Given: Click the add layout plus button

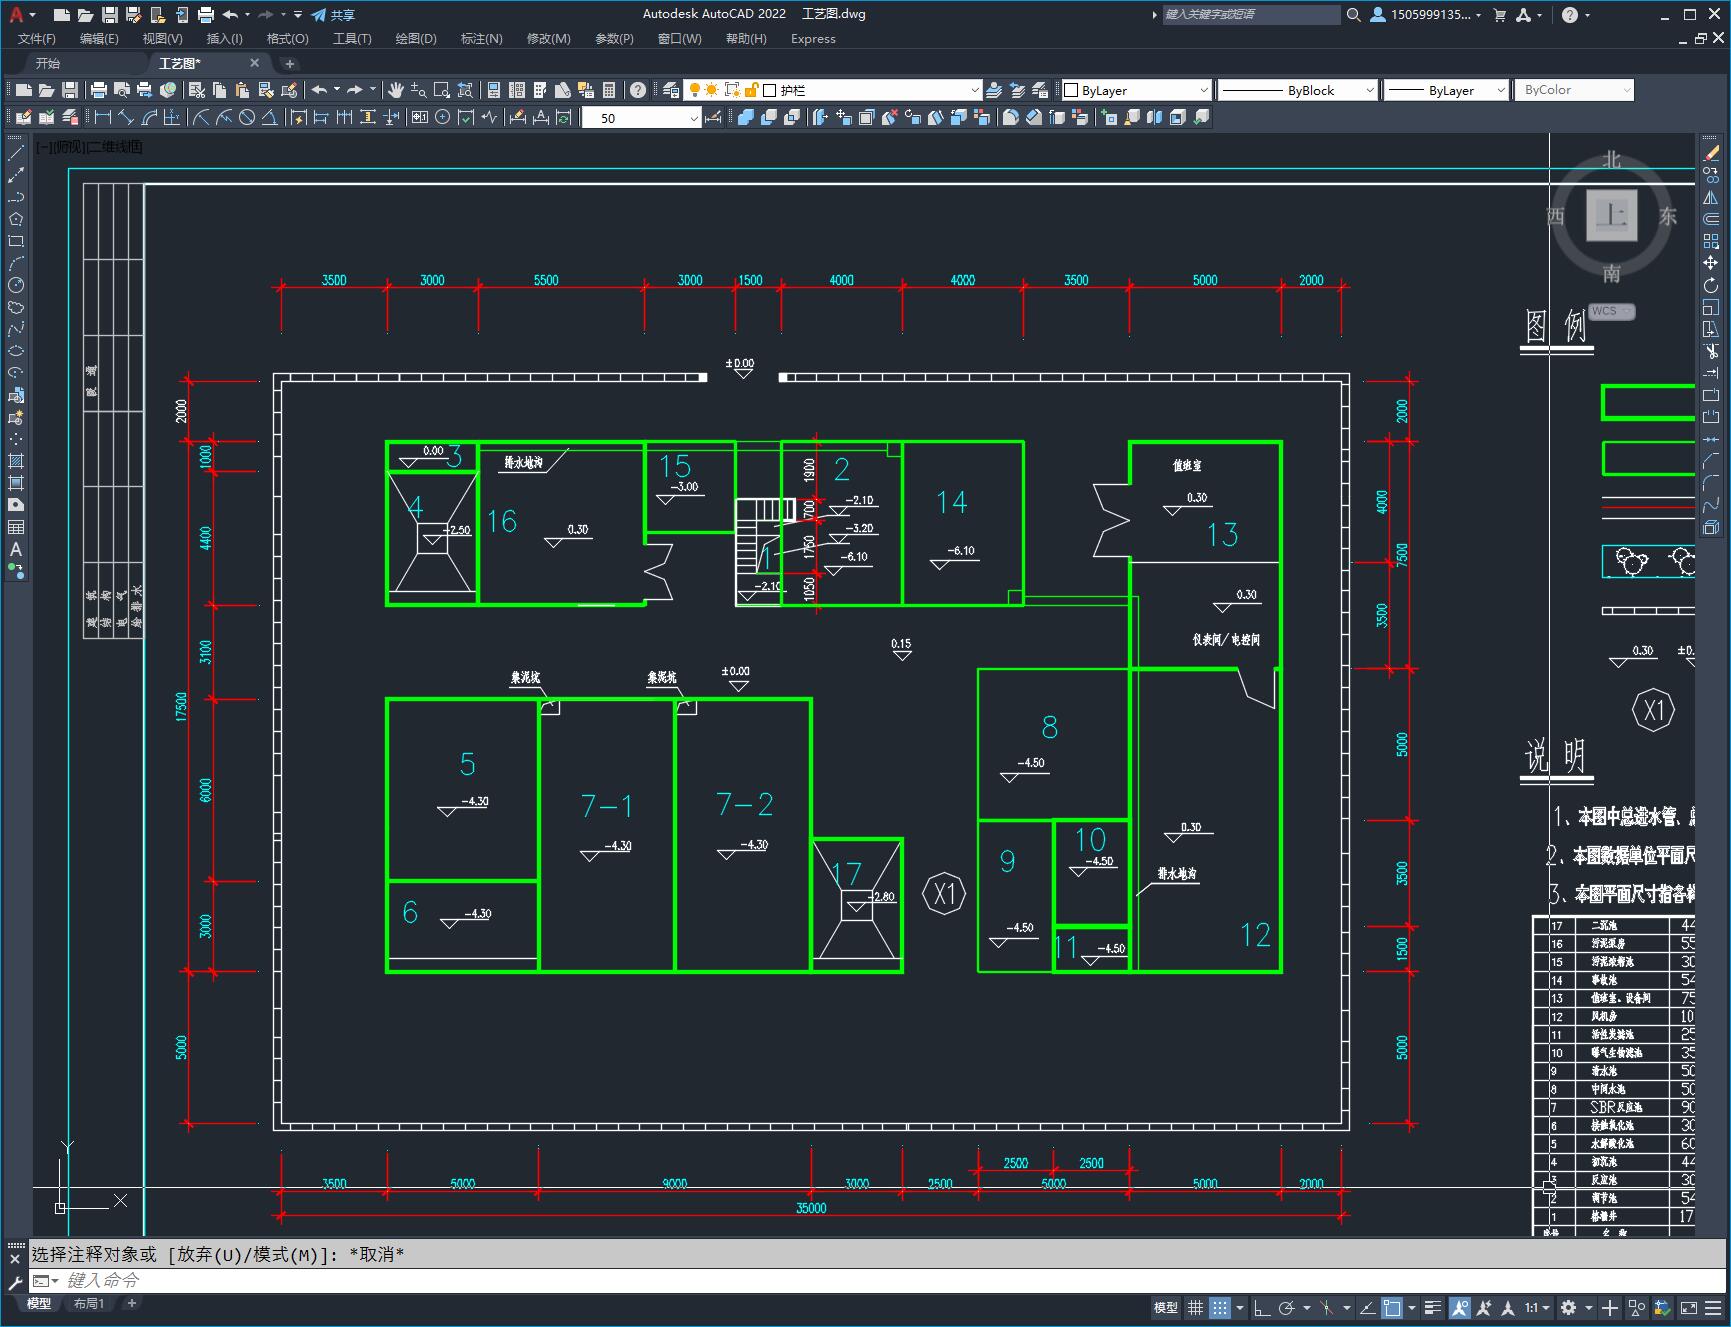Looking at the screenshot, I should (x=131, y=1303).
